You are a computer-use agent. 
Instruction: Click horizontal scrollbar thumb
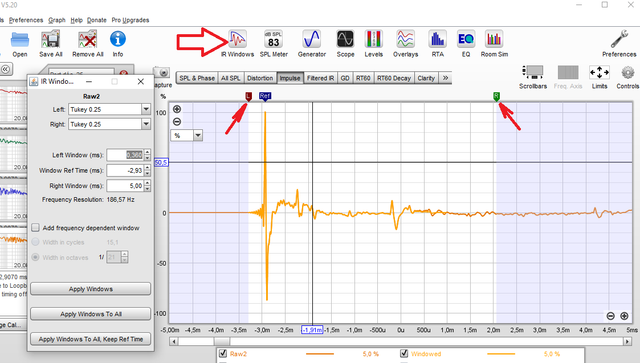coord(222,341)
